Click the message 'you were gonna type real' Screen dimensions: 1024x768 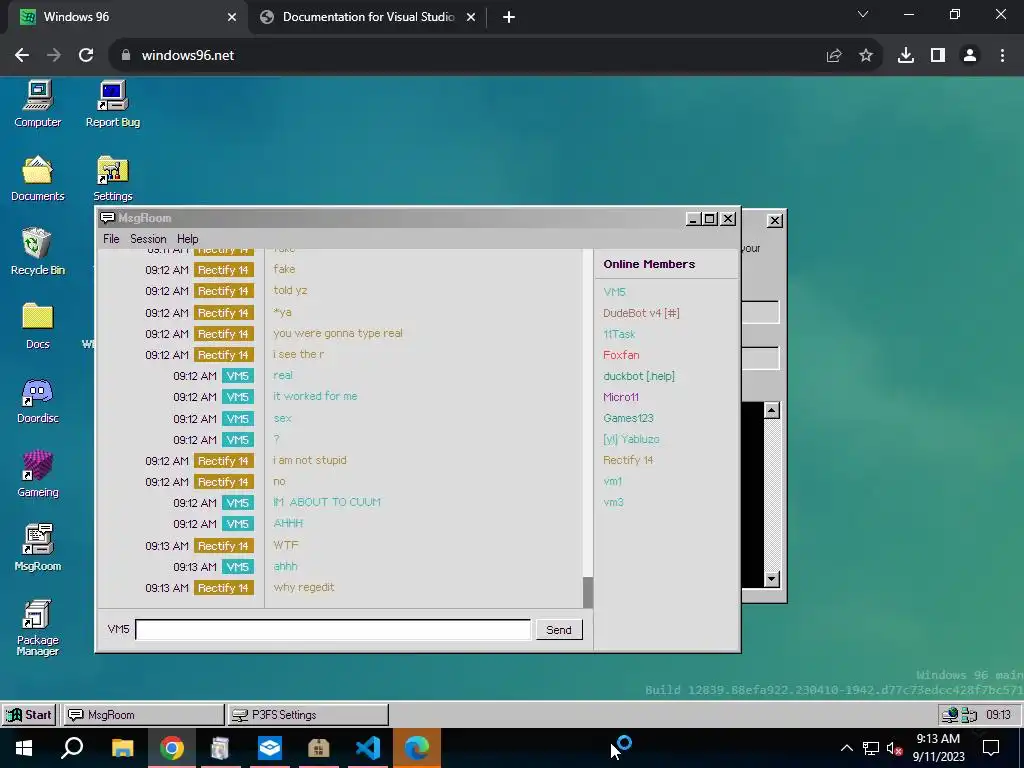point(338,333)
